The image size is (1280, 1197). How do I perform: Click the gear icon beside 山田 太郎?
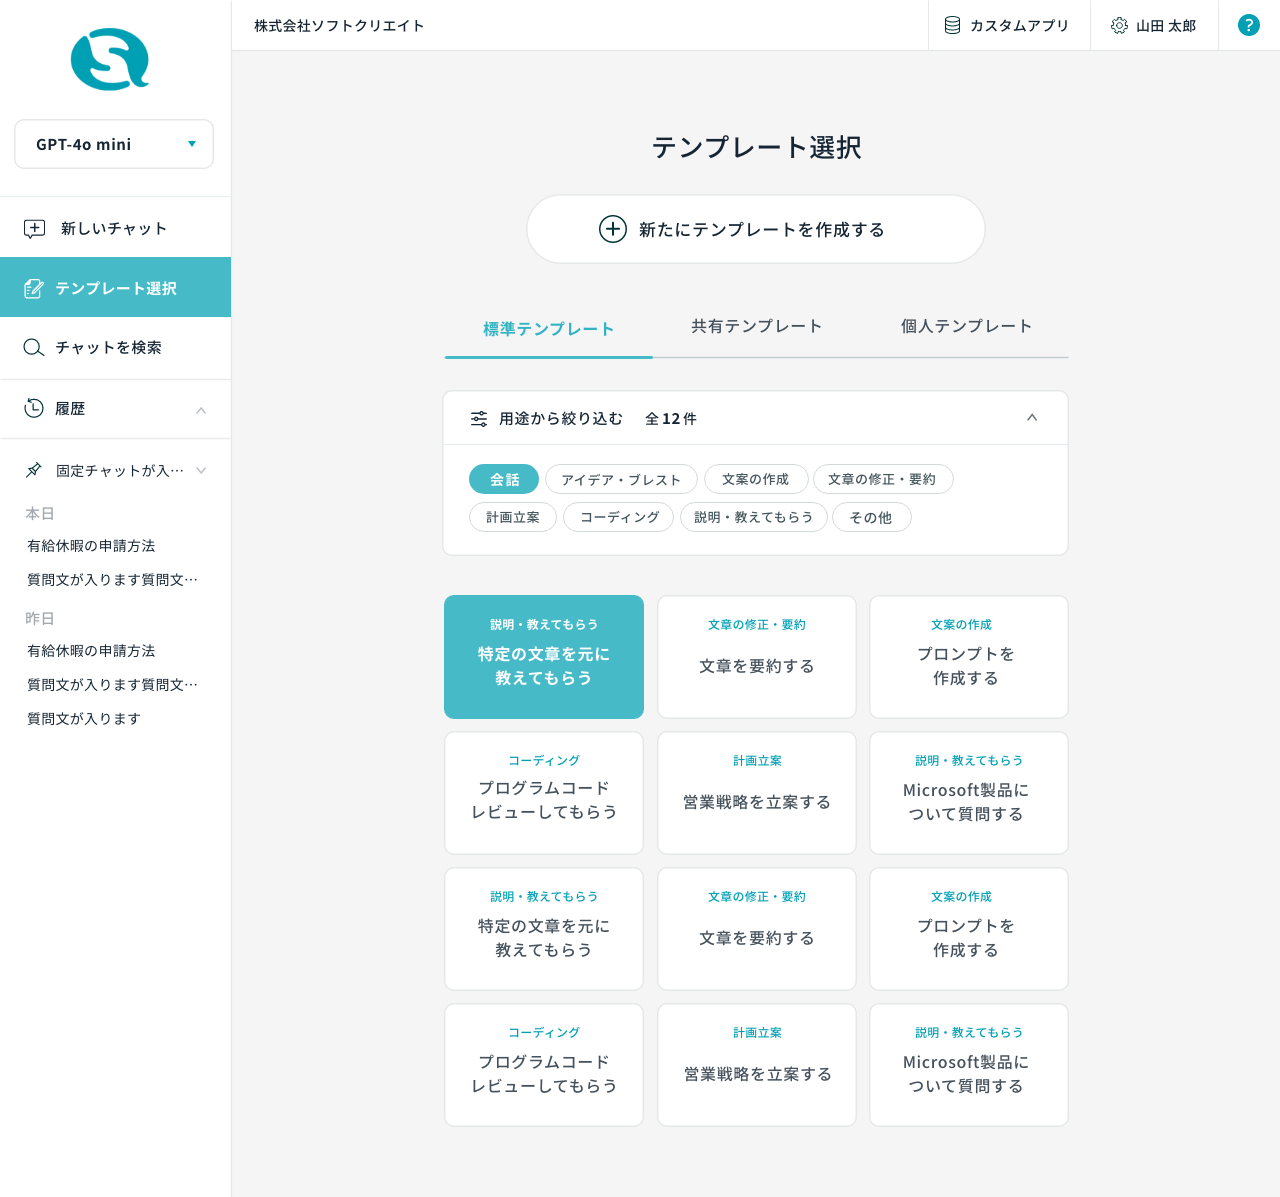click(1119, 25)
